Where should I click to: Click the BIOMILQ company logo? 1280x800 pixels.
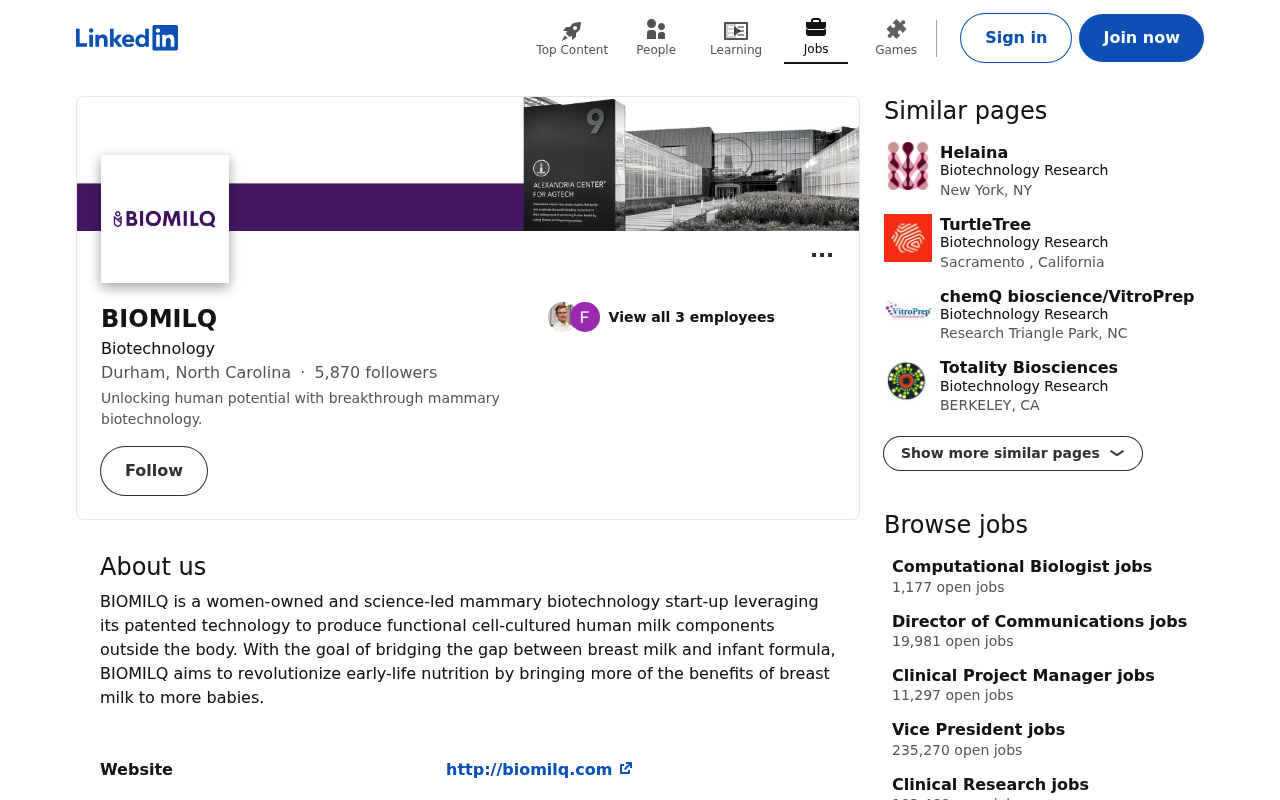(x=165, y=219)
